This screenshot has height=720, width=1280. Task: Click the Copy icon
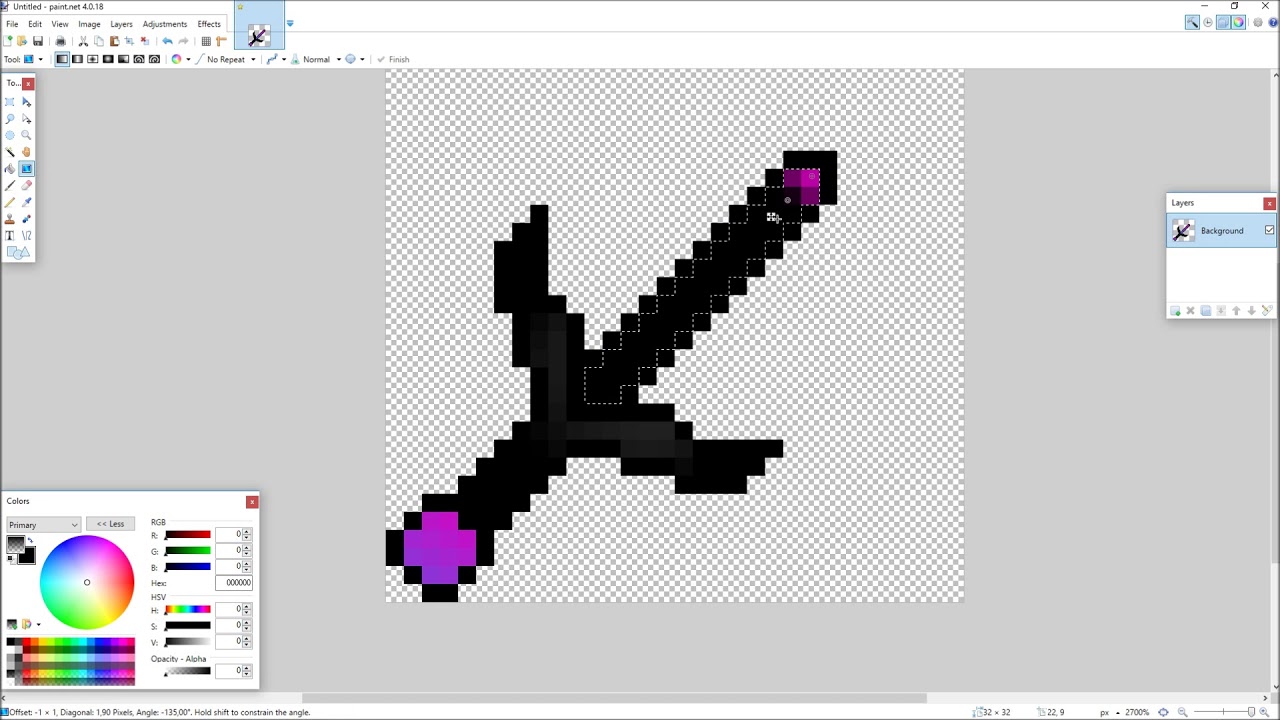tap(99, 41)
